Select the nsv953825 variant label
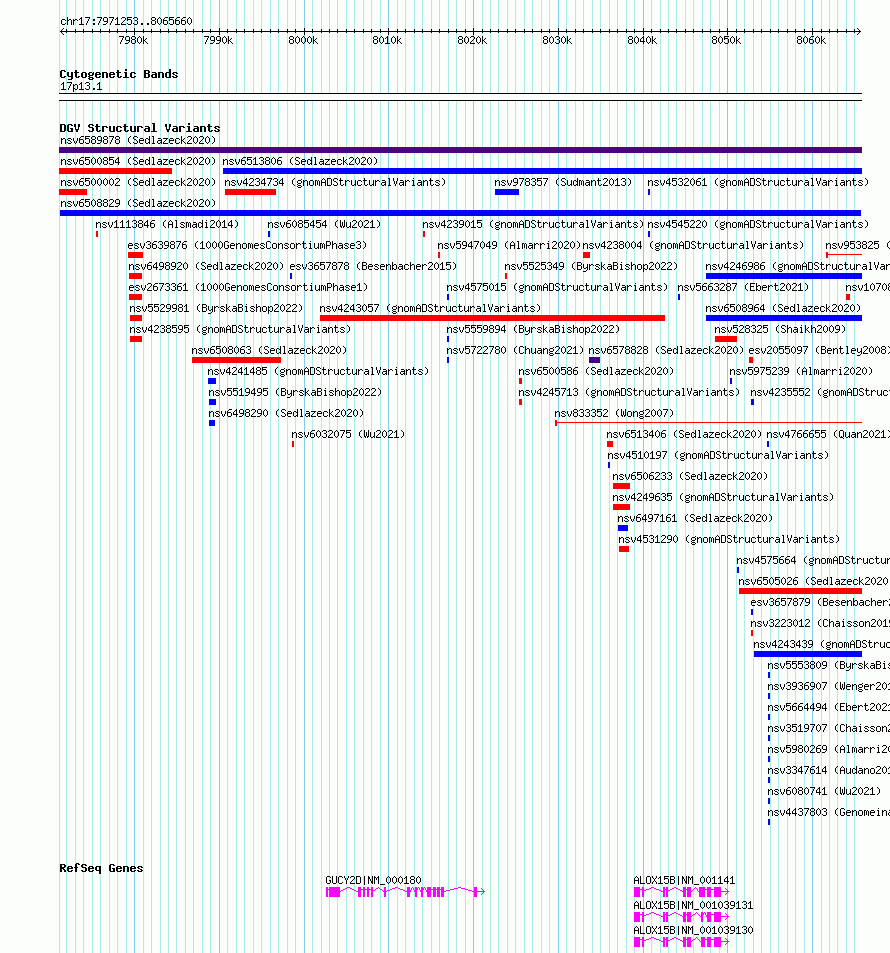This screenshot has width=890, height=953. click(857, 246)
